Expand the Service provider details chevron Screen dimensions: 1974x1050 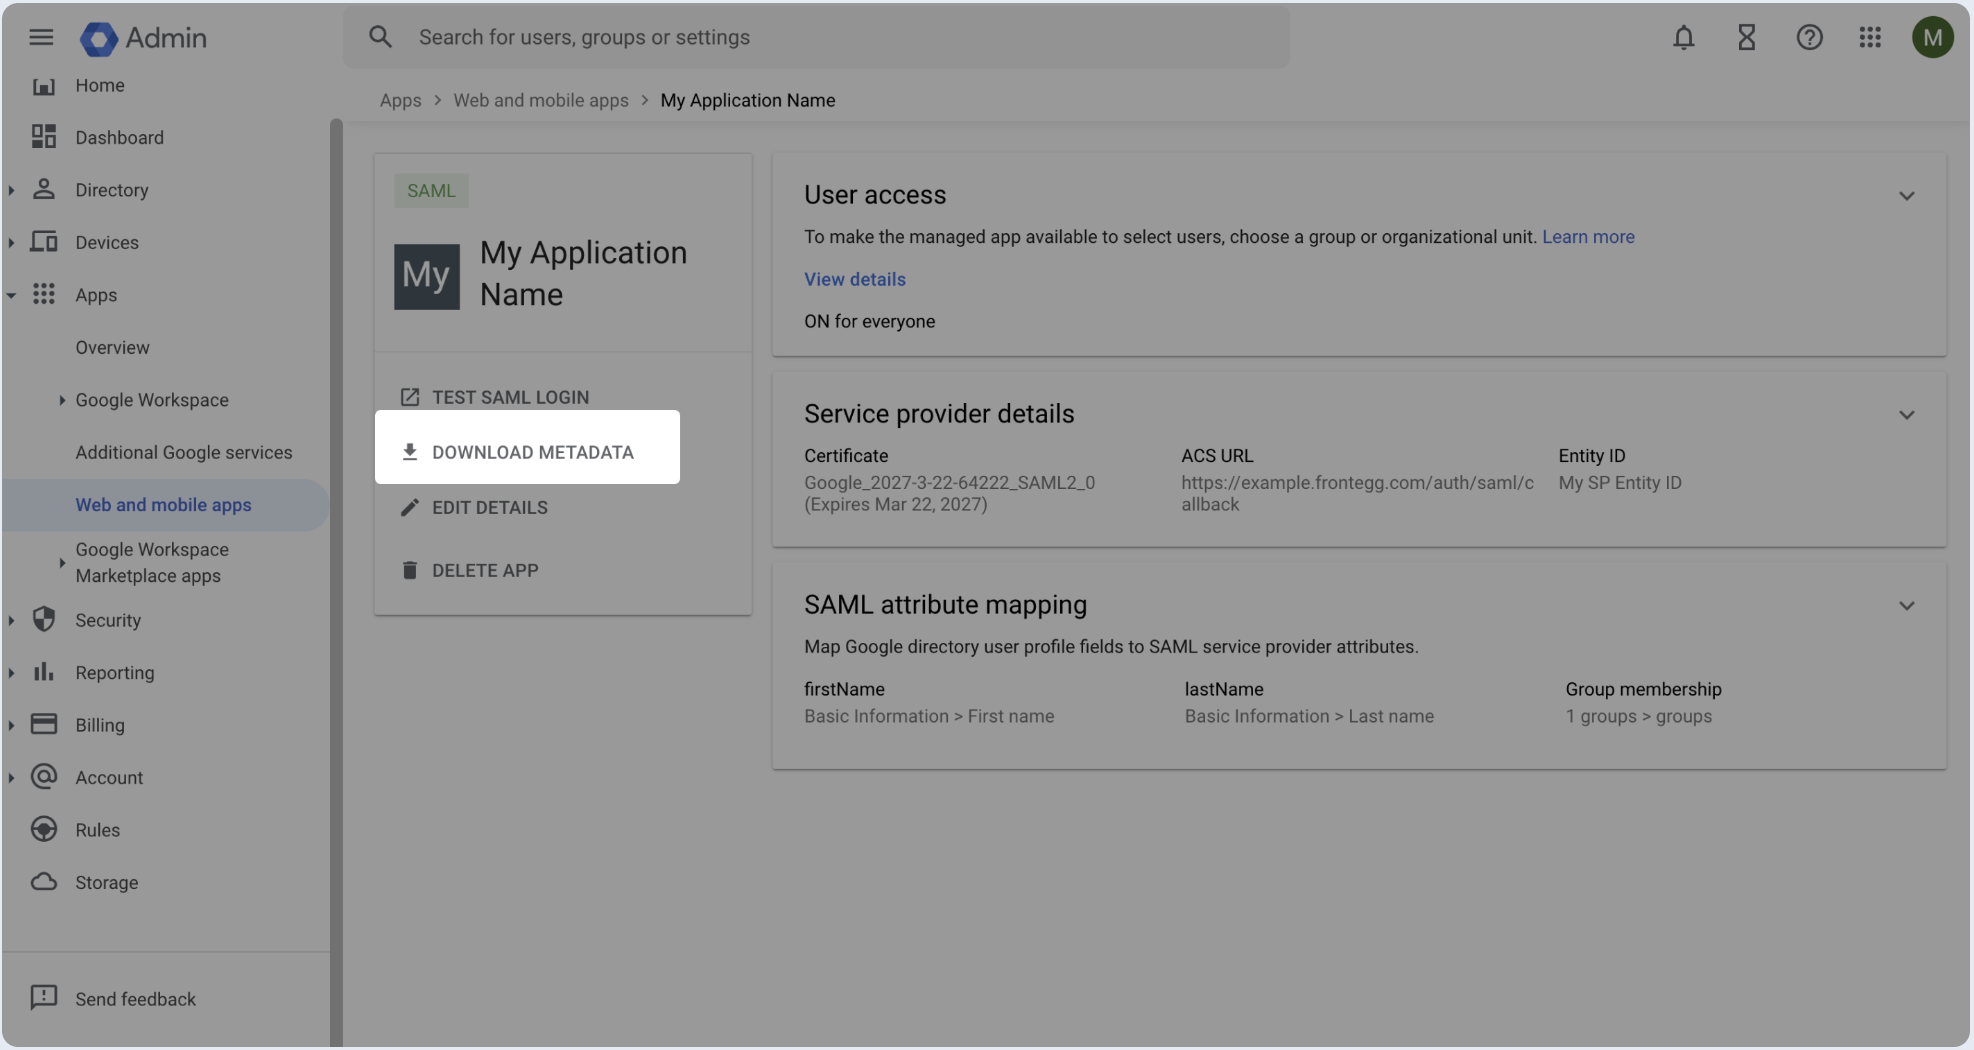tap(1906, 415)
